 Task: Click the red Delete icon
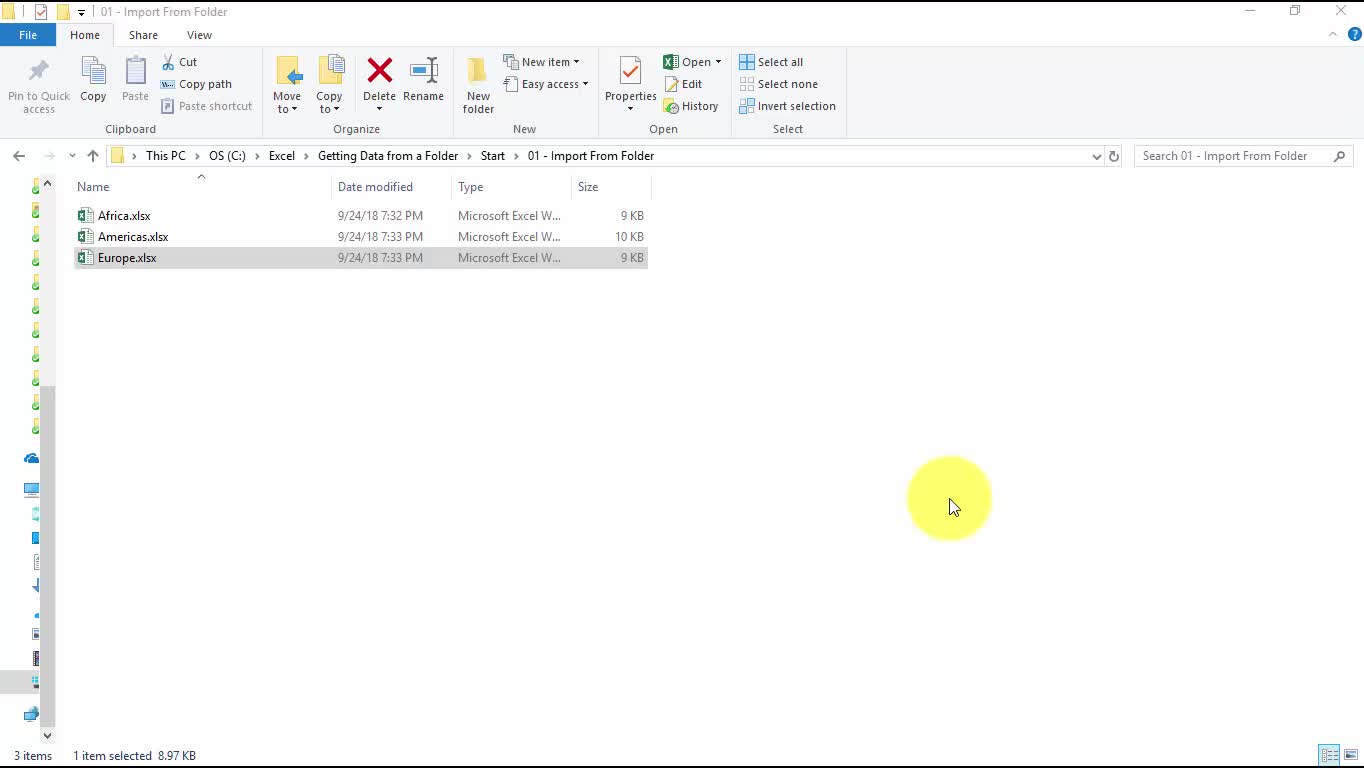tap(379, 72)
